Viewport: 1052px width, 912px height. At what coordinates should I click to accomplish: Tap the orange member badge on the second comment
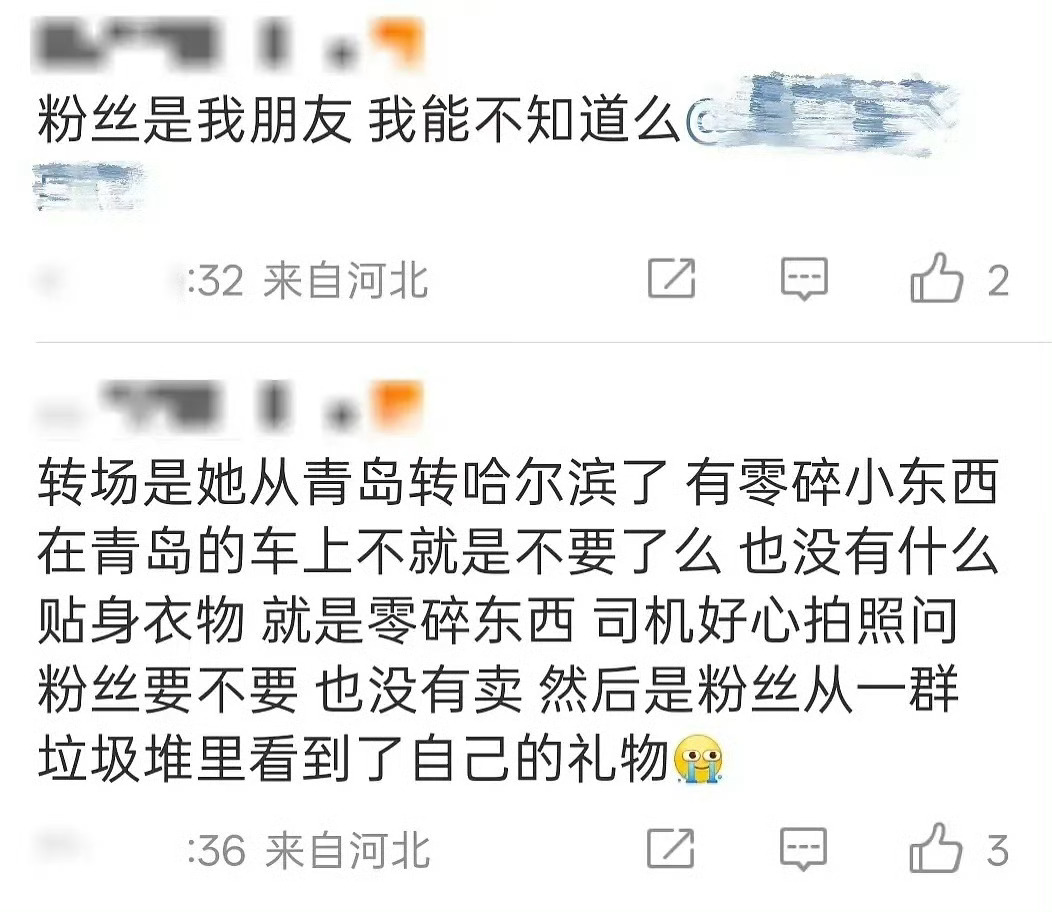click(398, 403)
